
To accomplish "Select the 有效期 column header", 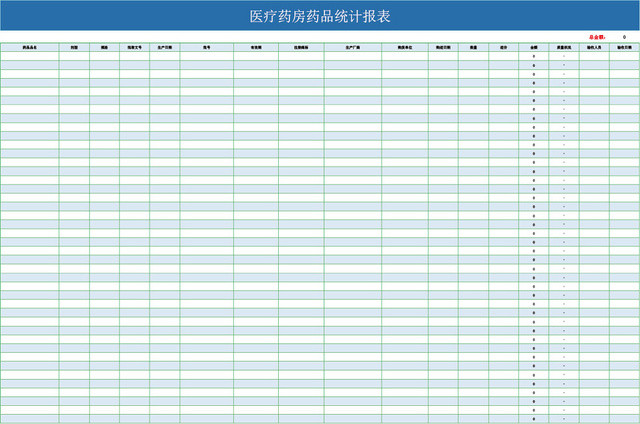I will 256,47.
